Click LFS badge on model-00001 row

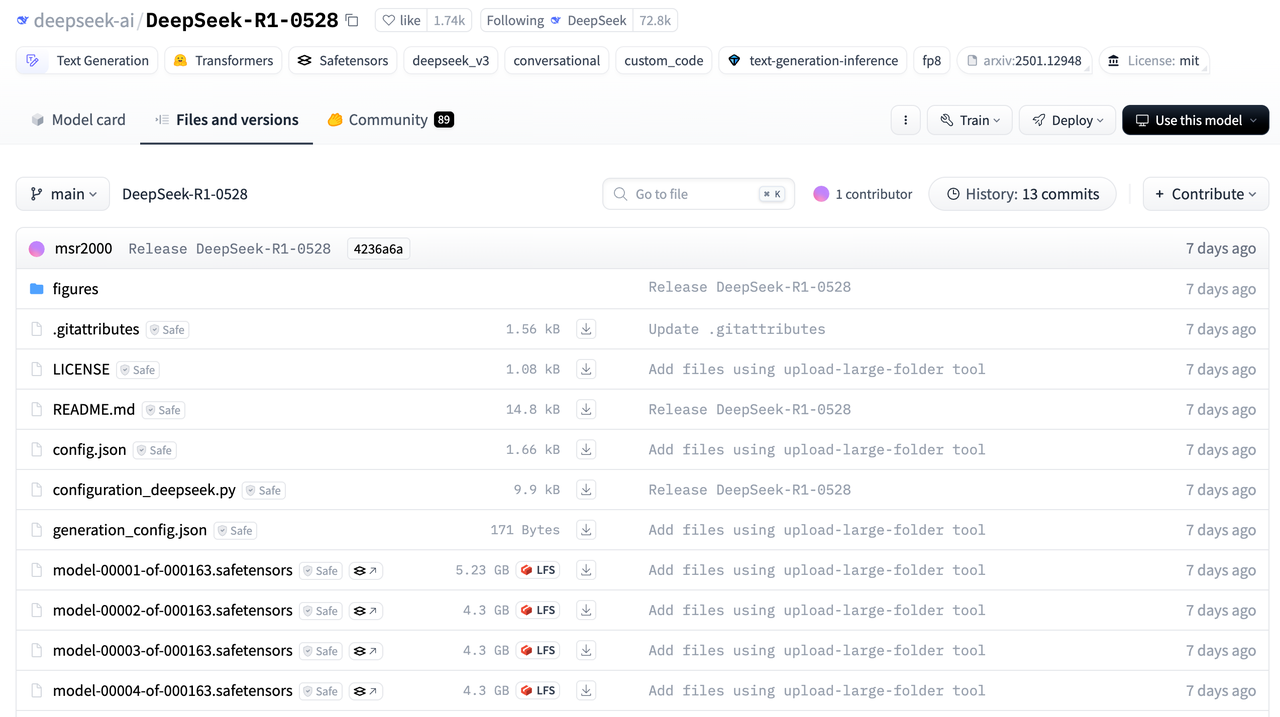tap(538, 570)
